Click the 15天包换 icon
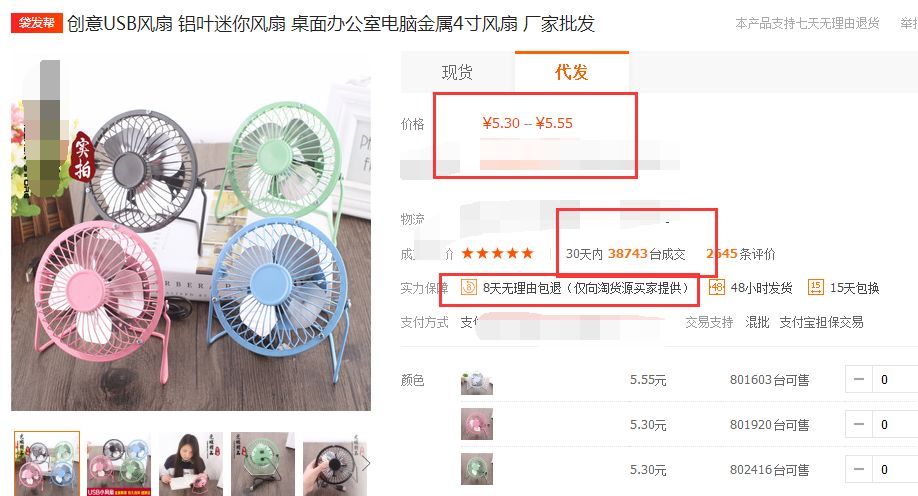This screenshot has width=918, height=496. point(816,287)
